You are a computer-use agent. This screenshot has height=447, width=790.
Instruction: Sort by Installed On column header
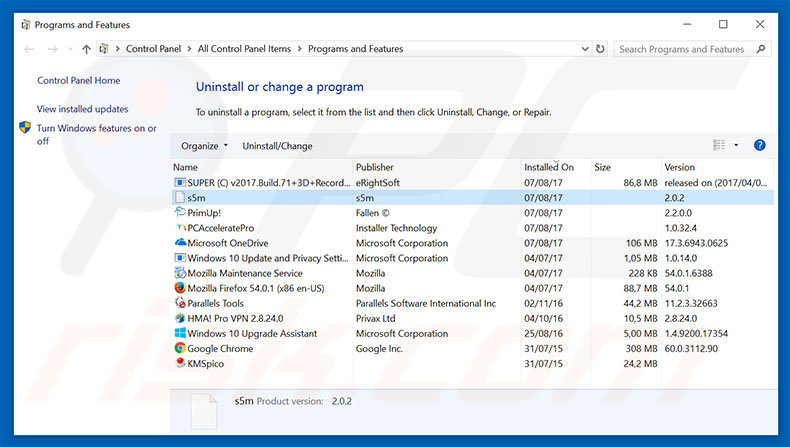(556, 167)
